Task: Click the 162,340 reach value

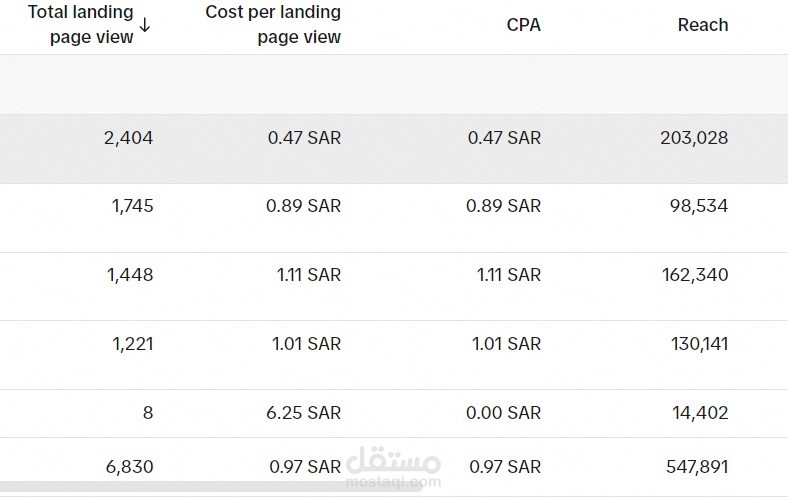Action: pyautogui.click(x=693, y=275)
